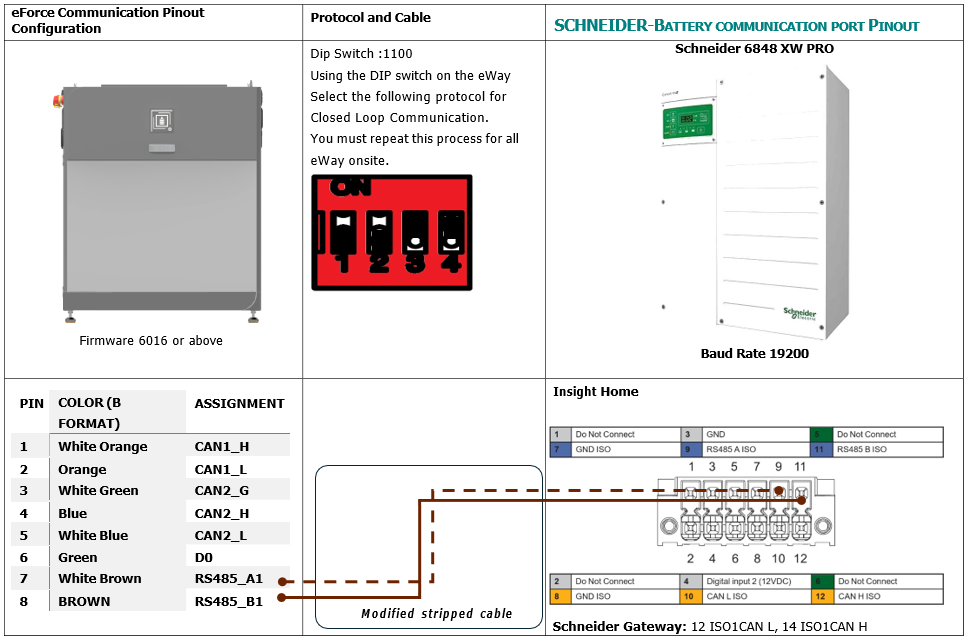The image size is (965, 639).
Task: Click the green control panel on the inverter
Action: coord(687,121)
